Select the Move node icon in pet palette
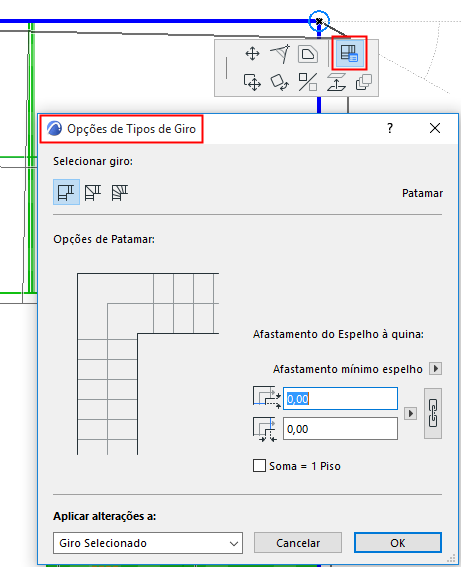 (x=252, y=54)
